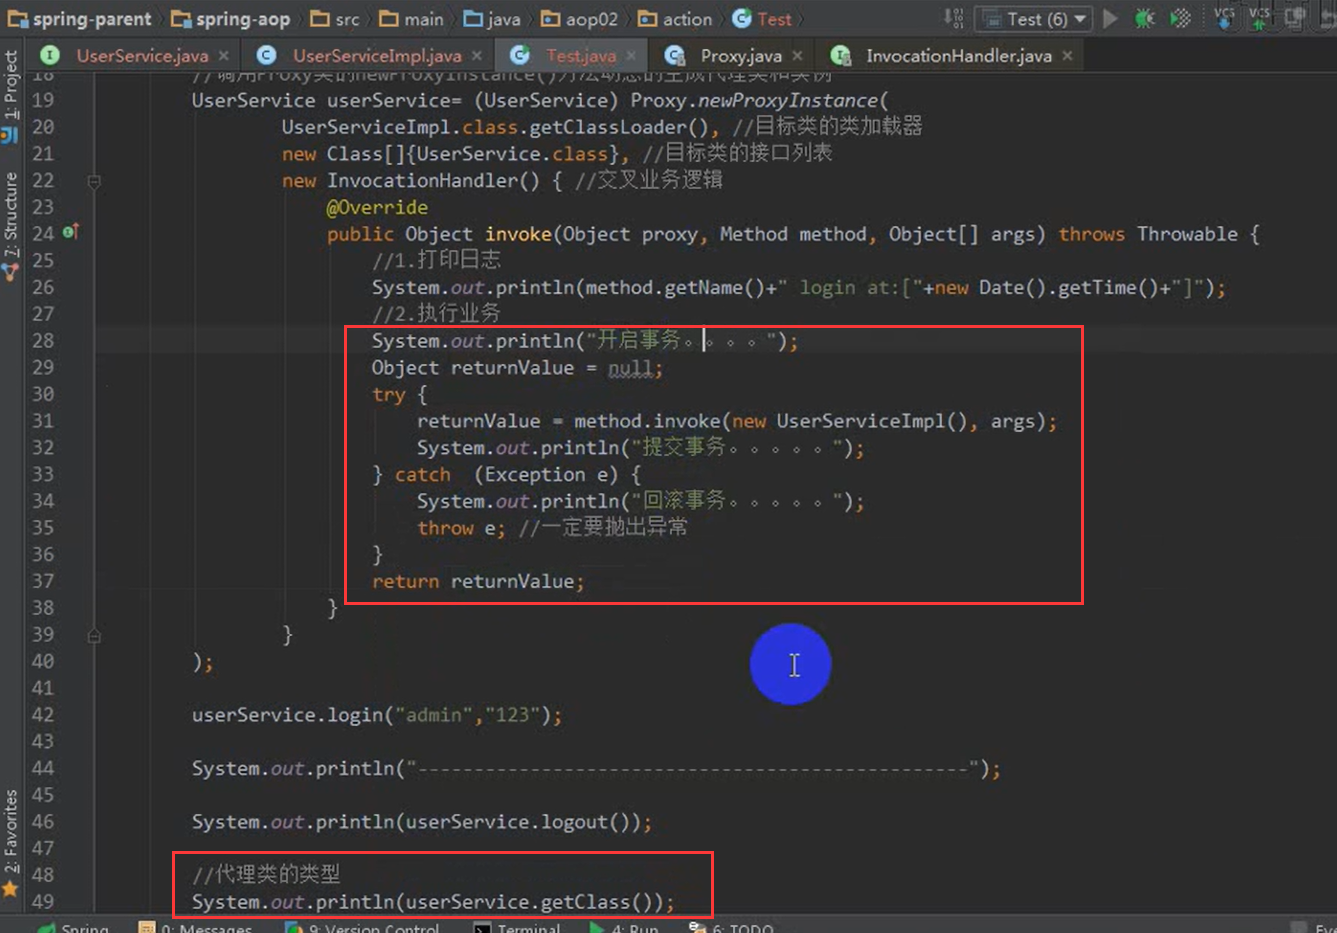Click 'newProxyInstance' on line 19
The image size is (1337, 933).
(x=788, y=101)
